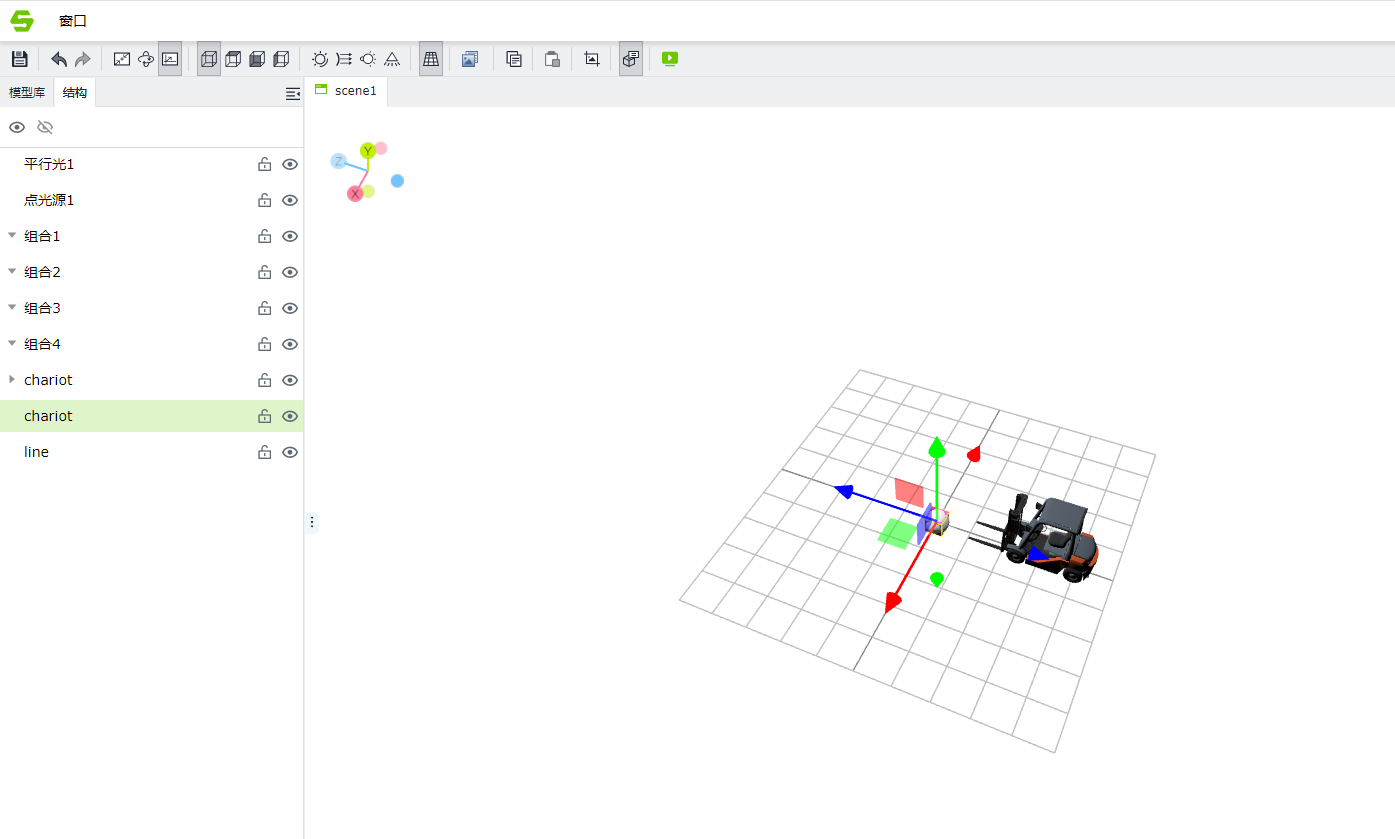Add a spotlight using toolbar icon
The height and width of the screenshot is (839, 1395).
392,59
